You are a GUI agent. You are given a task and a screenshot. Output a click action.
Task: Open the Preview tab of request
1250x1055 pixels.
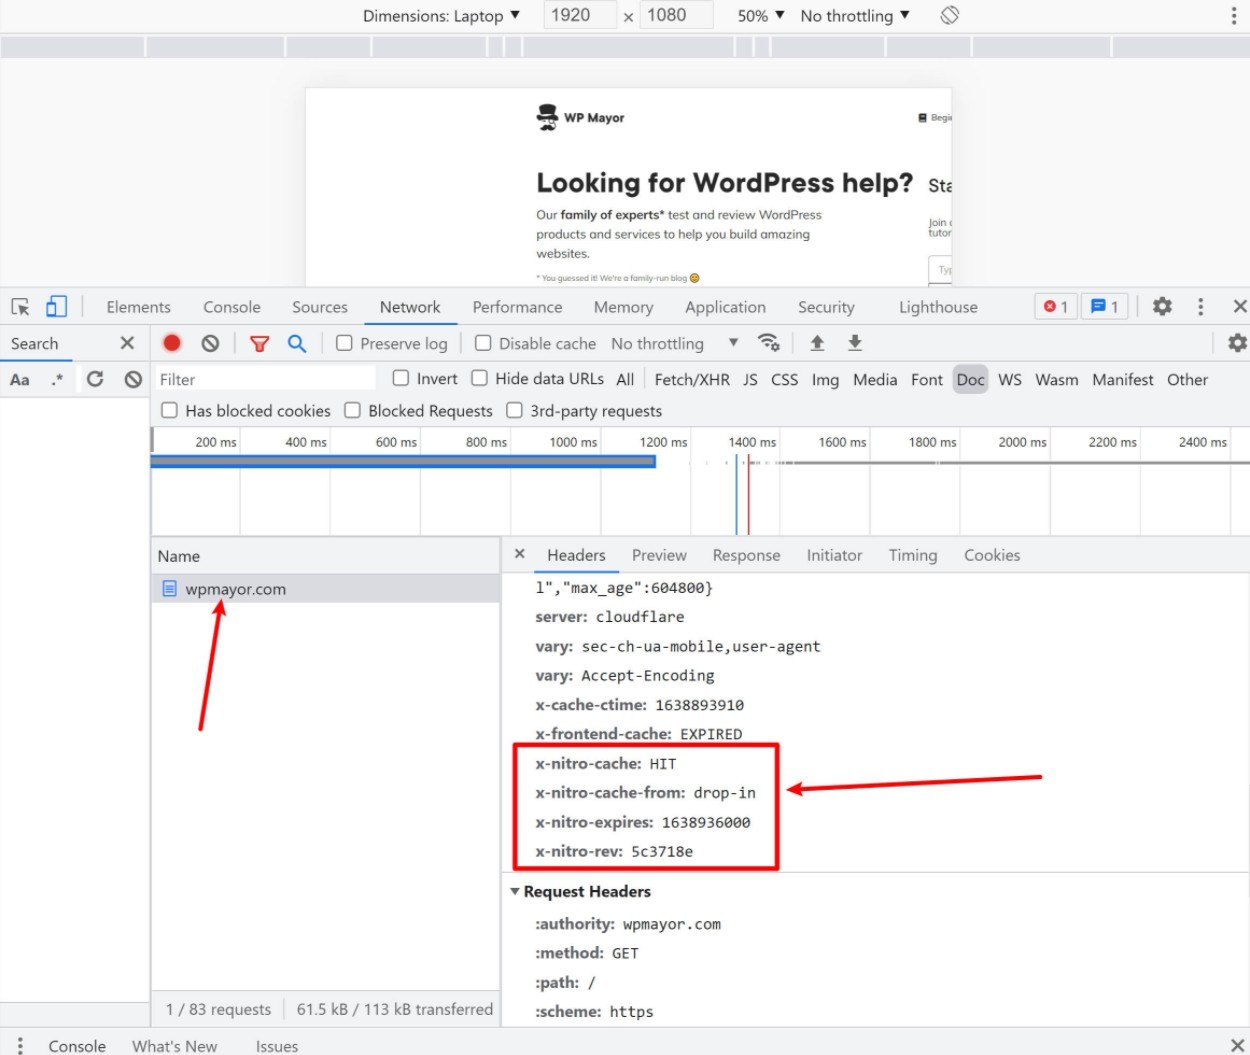[x=659, y=555]
